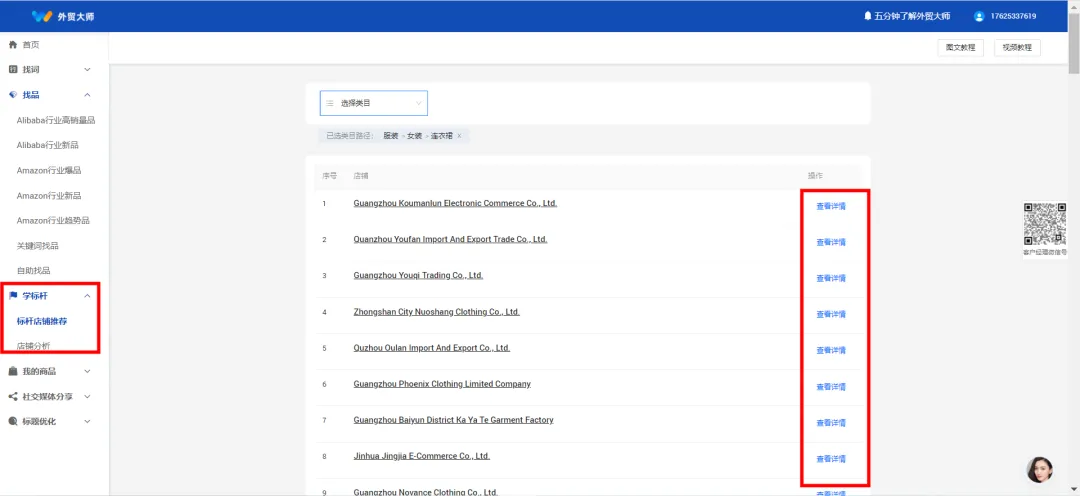Click the 我的商品 bag icon
This screenshot has height=496, width=1080.
point(12,371)
